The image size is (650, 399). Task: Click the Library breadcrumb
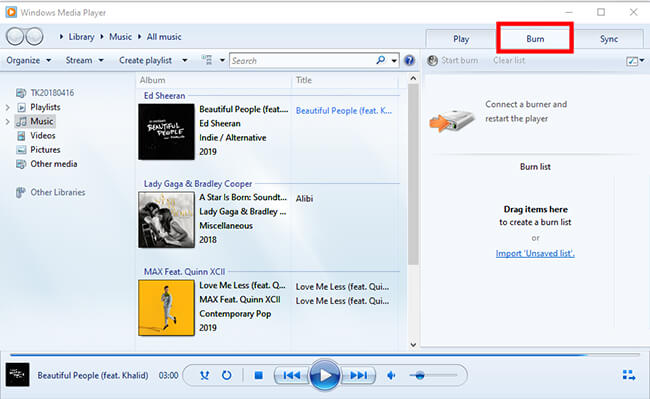click(81, 37)
